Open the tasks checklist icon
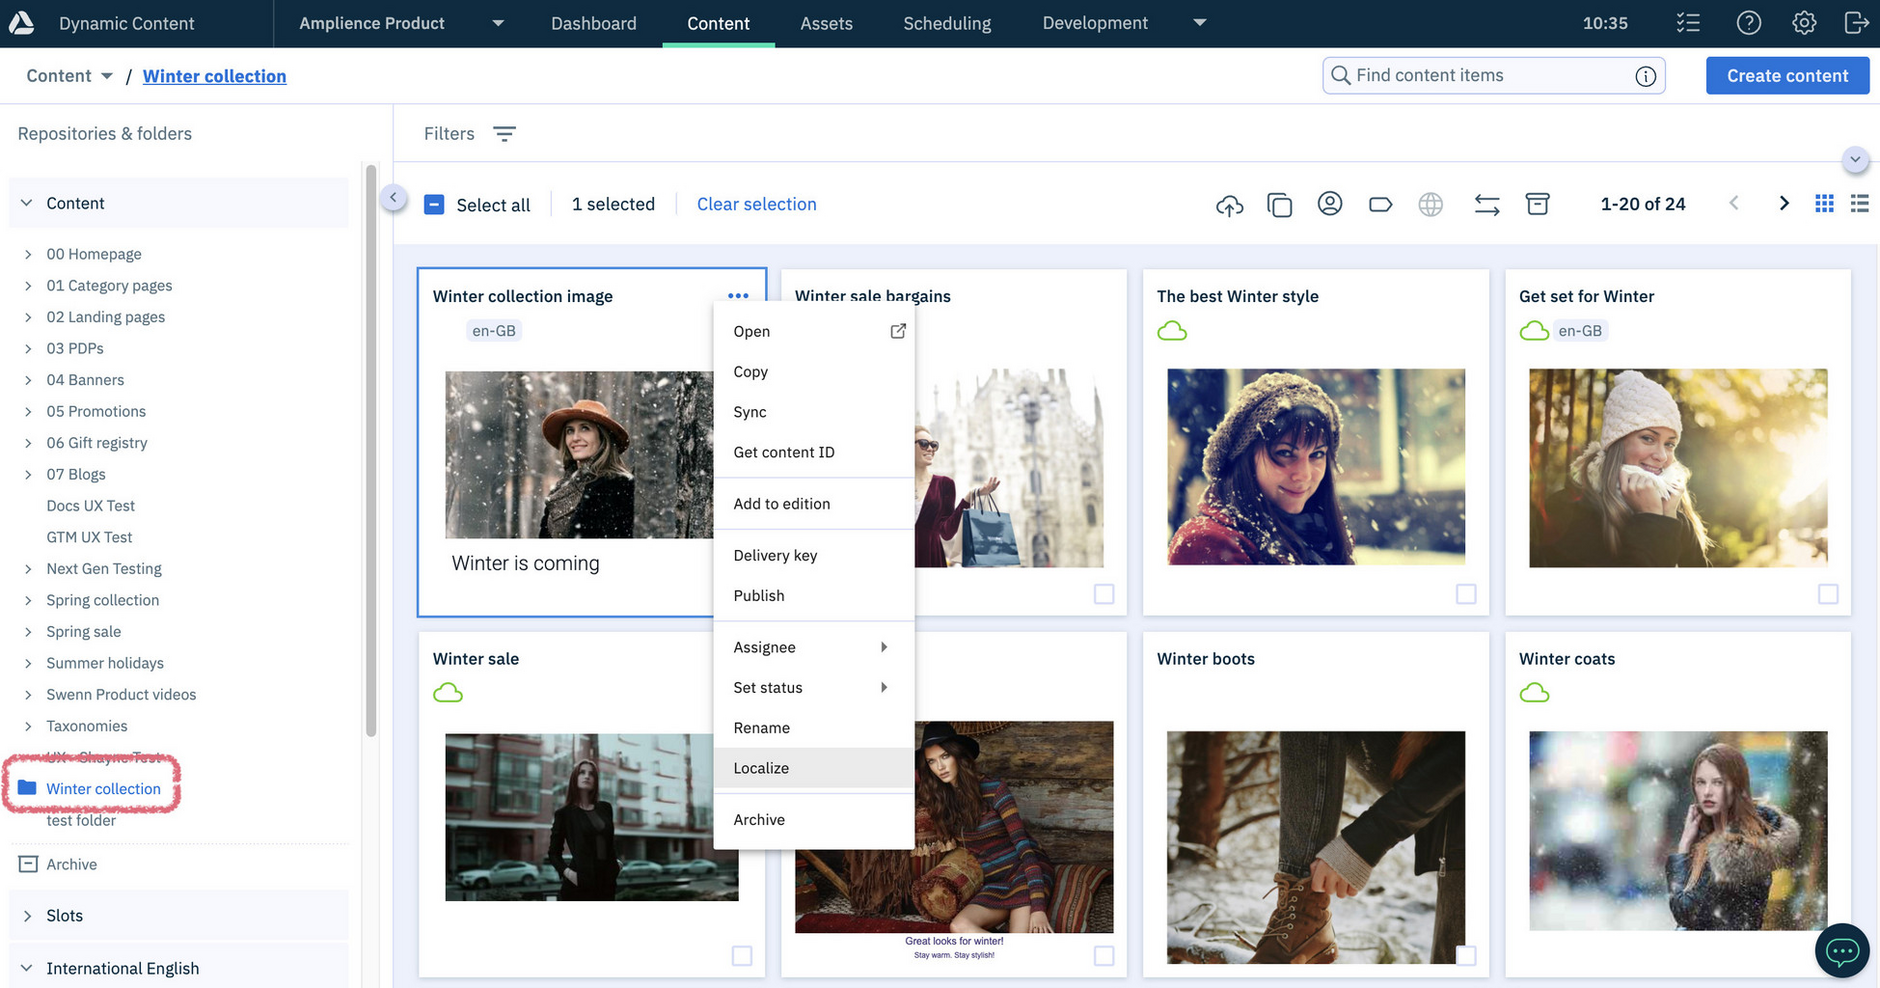This screenshot has width=1880, height=988. click(x=1688, y=23)
